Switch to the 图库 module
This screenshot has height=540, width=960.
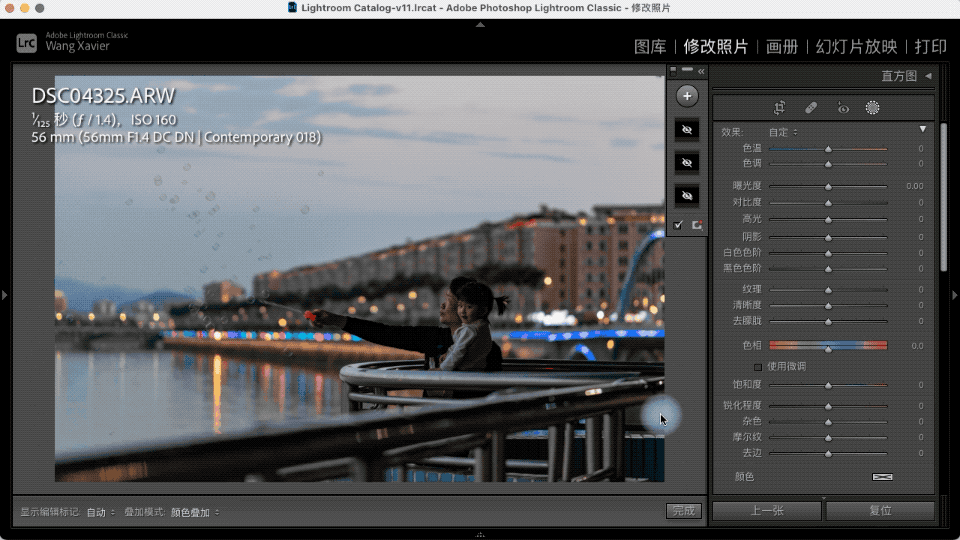650,46
